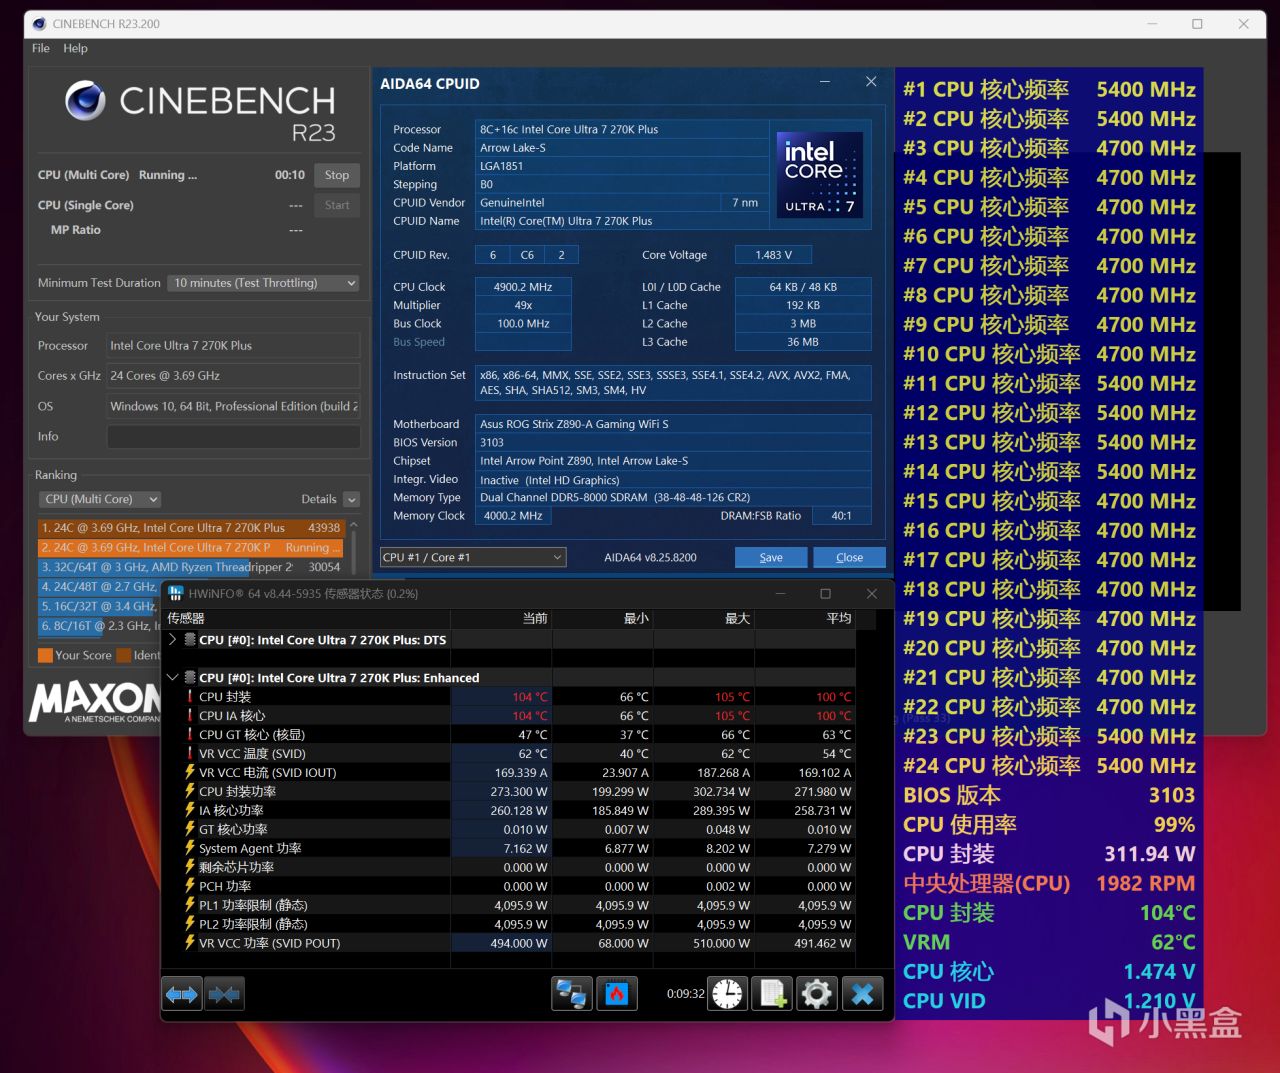Click the expand columns arrows icon in HWiNFO

(182, 994)
